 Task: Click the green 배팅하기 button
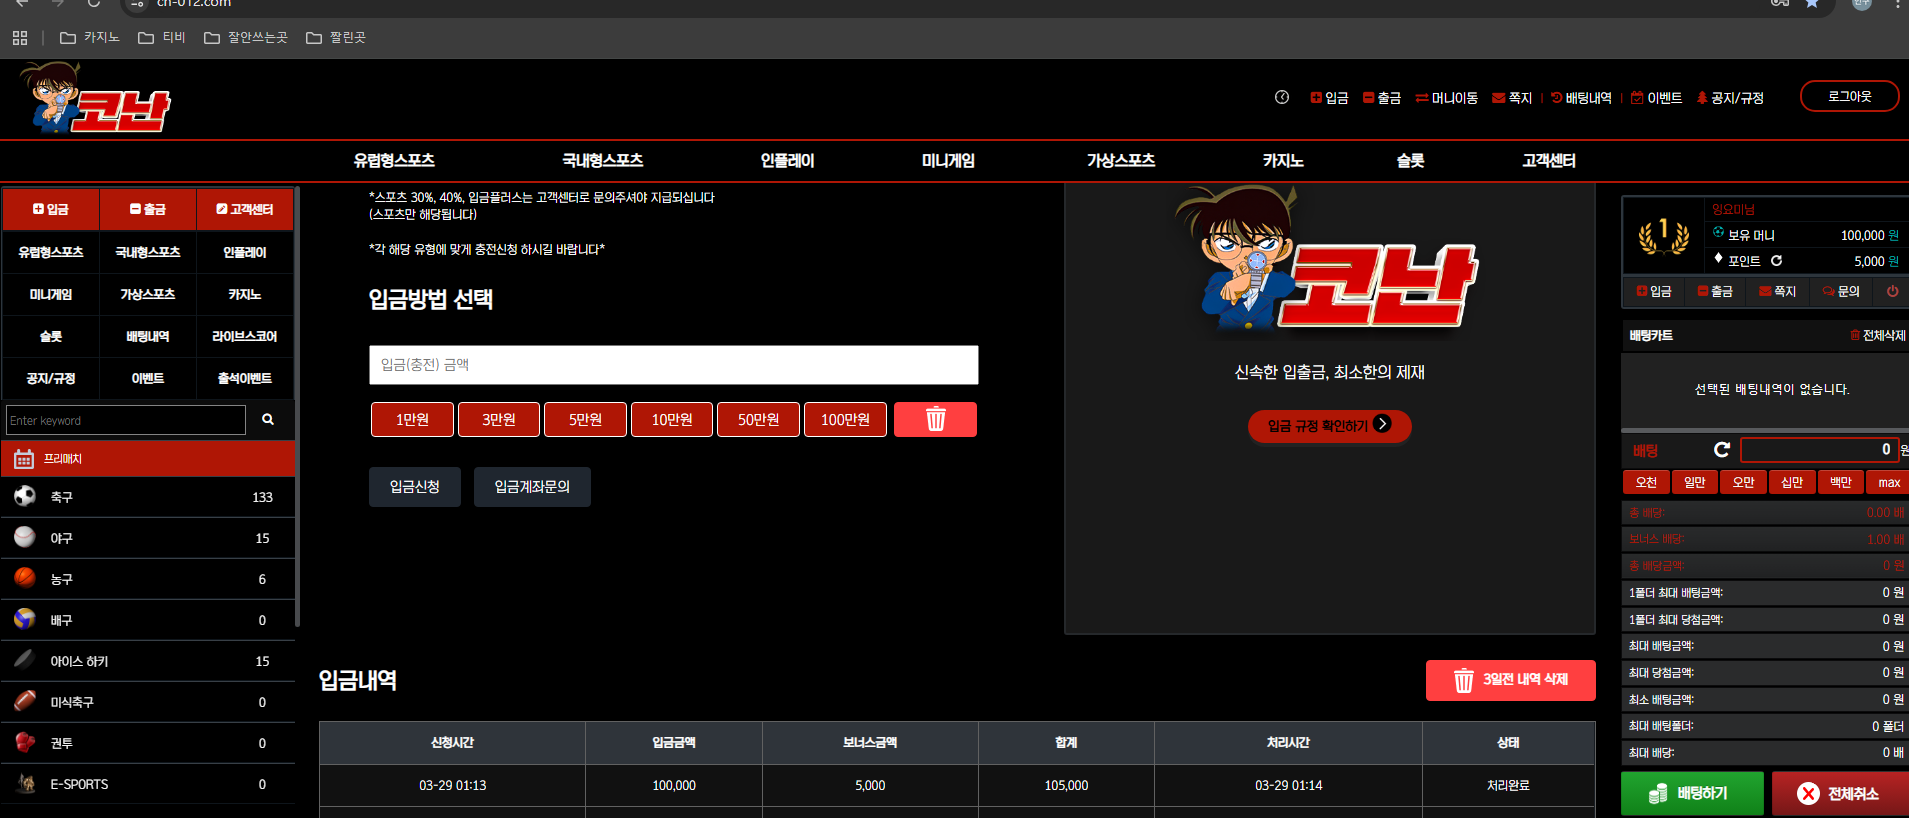click(x=1692, y=794)
